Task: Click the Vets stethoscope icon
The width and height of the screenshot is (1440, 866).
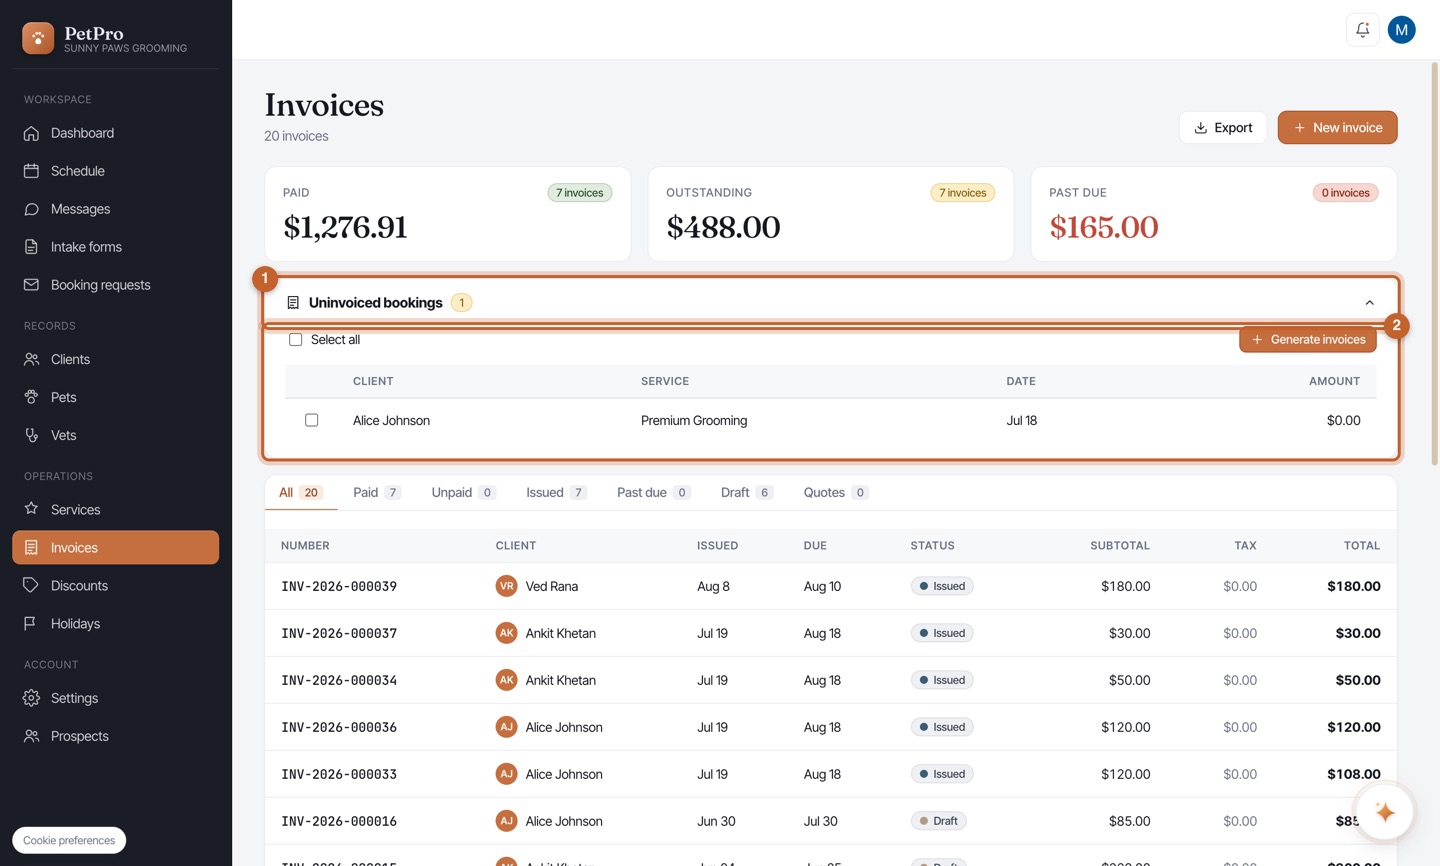Action: (x=31, y=435)
